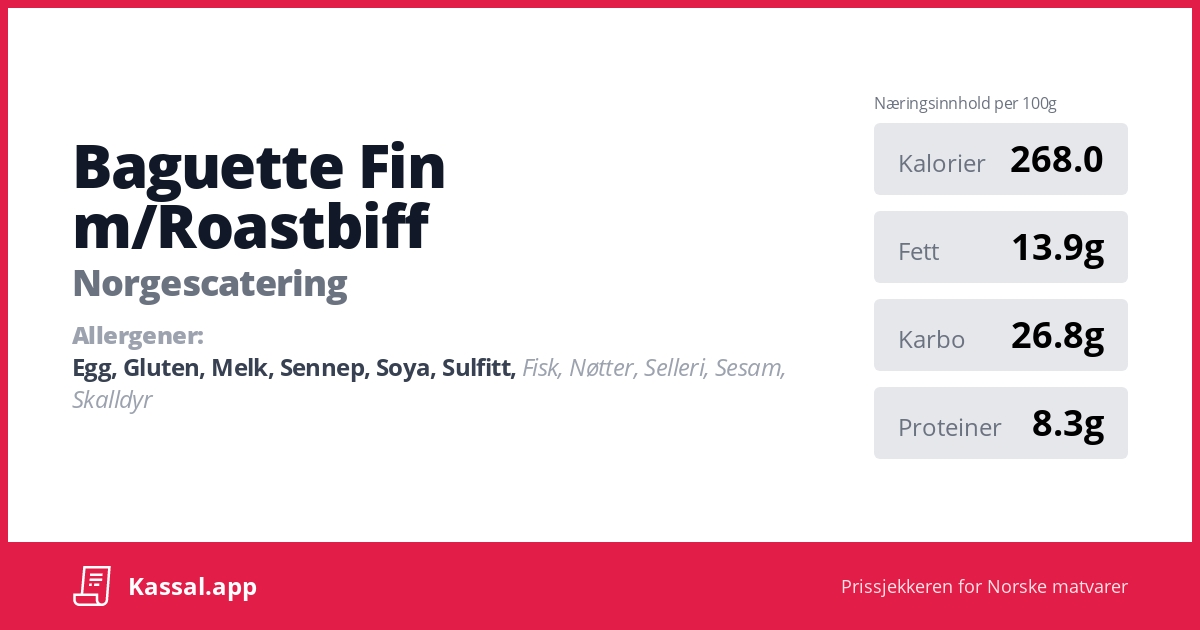Click the Sulfitt allergen
This screenshot has width=1200, height=630.
pos(479,368)
